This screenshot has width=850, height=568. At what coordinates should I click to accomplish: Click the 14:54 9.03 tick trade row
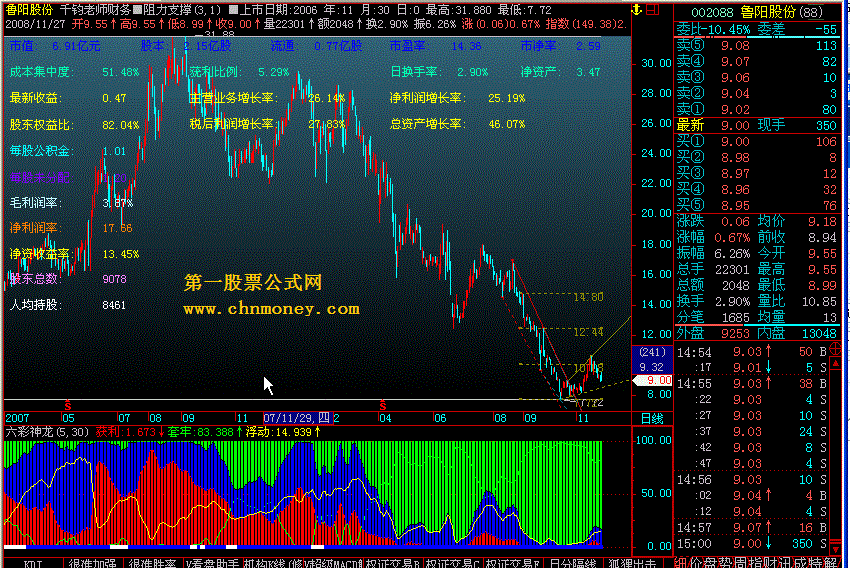752,352
